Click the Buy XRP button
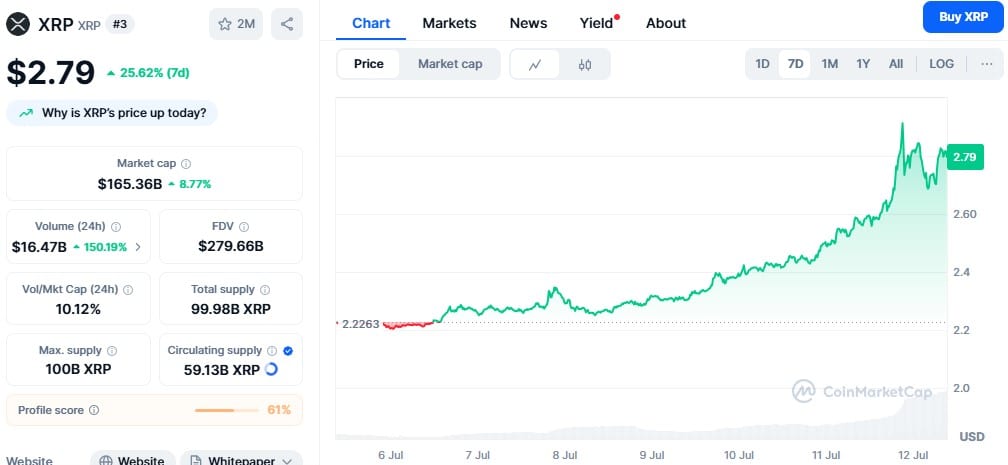The width and height of the screenshot is (1008, 465). click(x=963, y=17)
